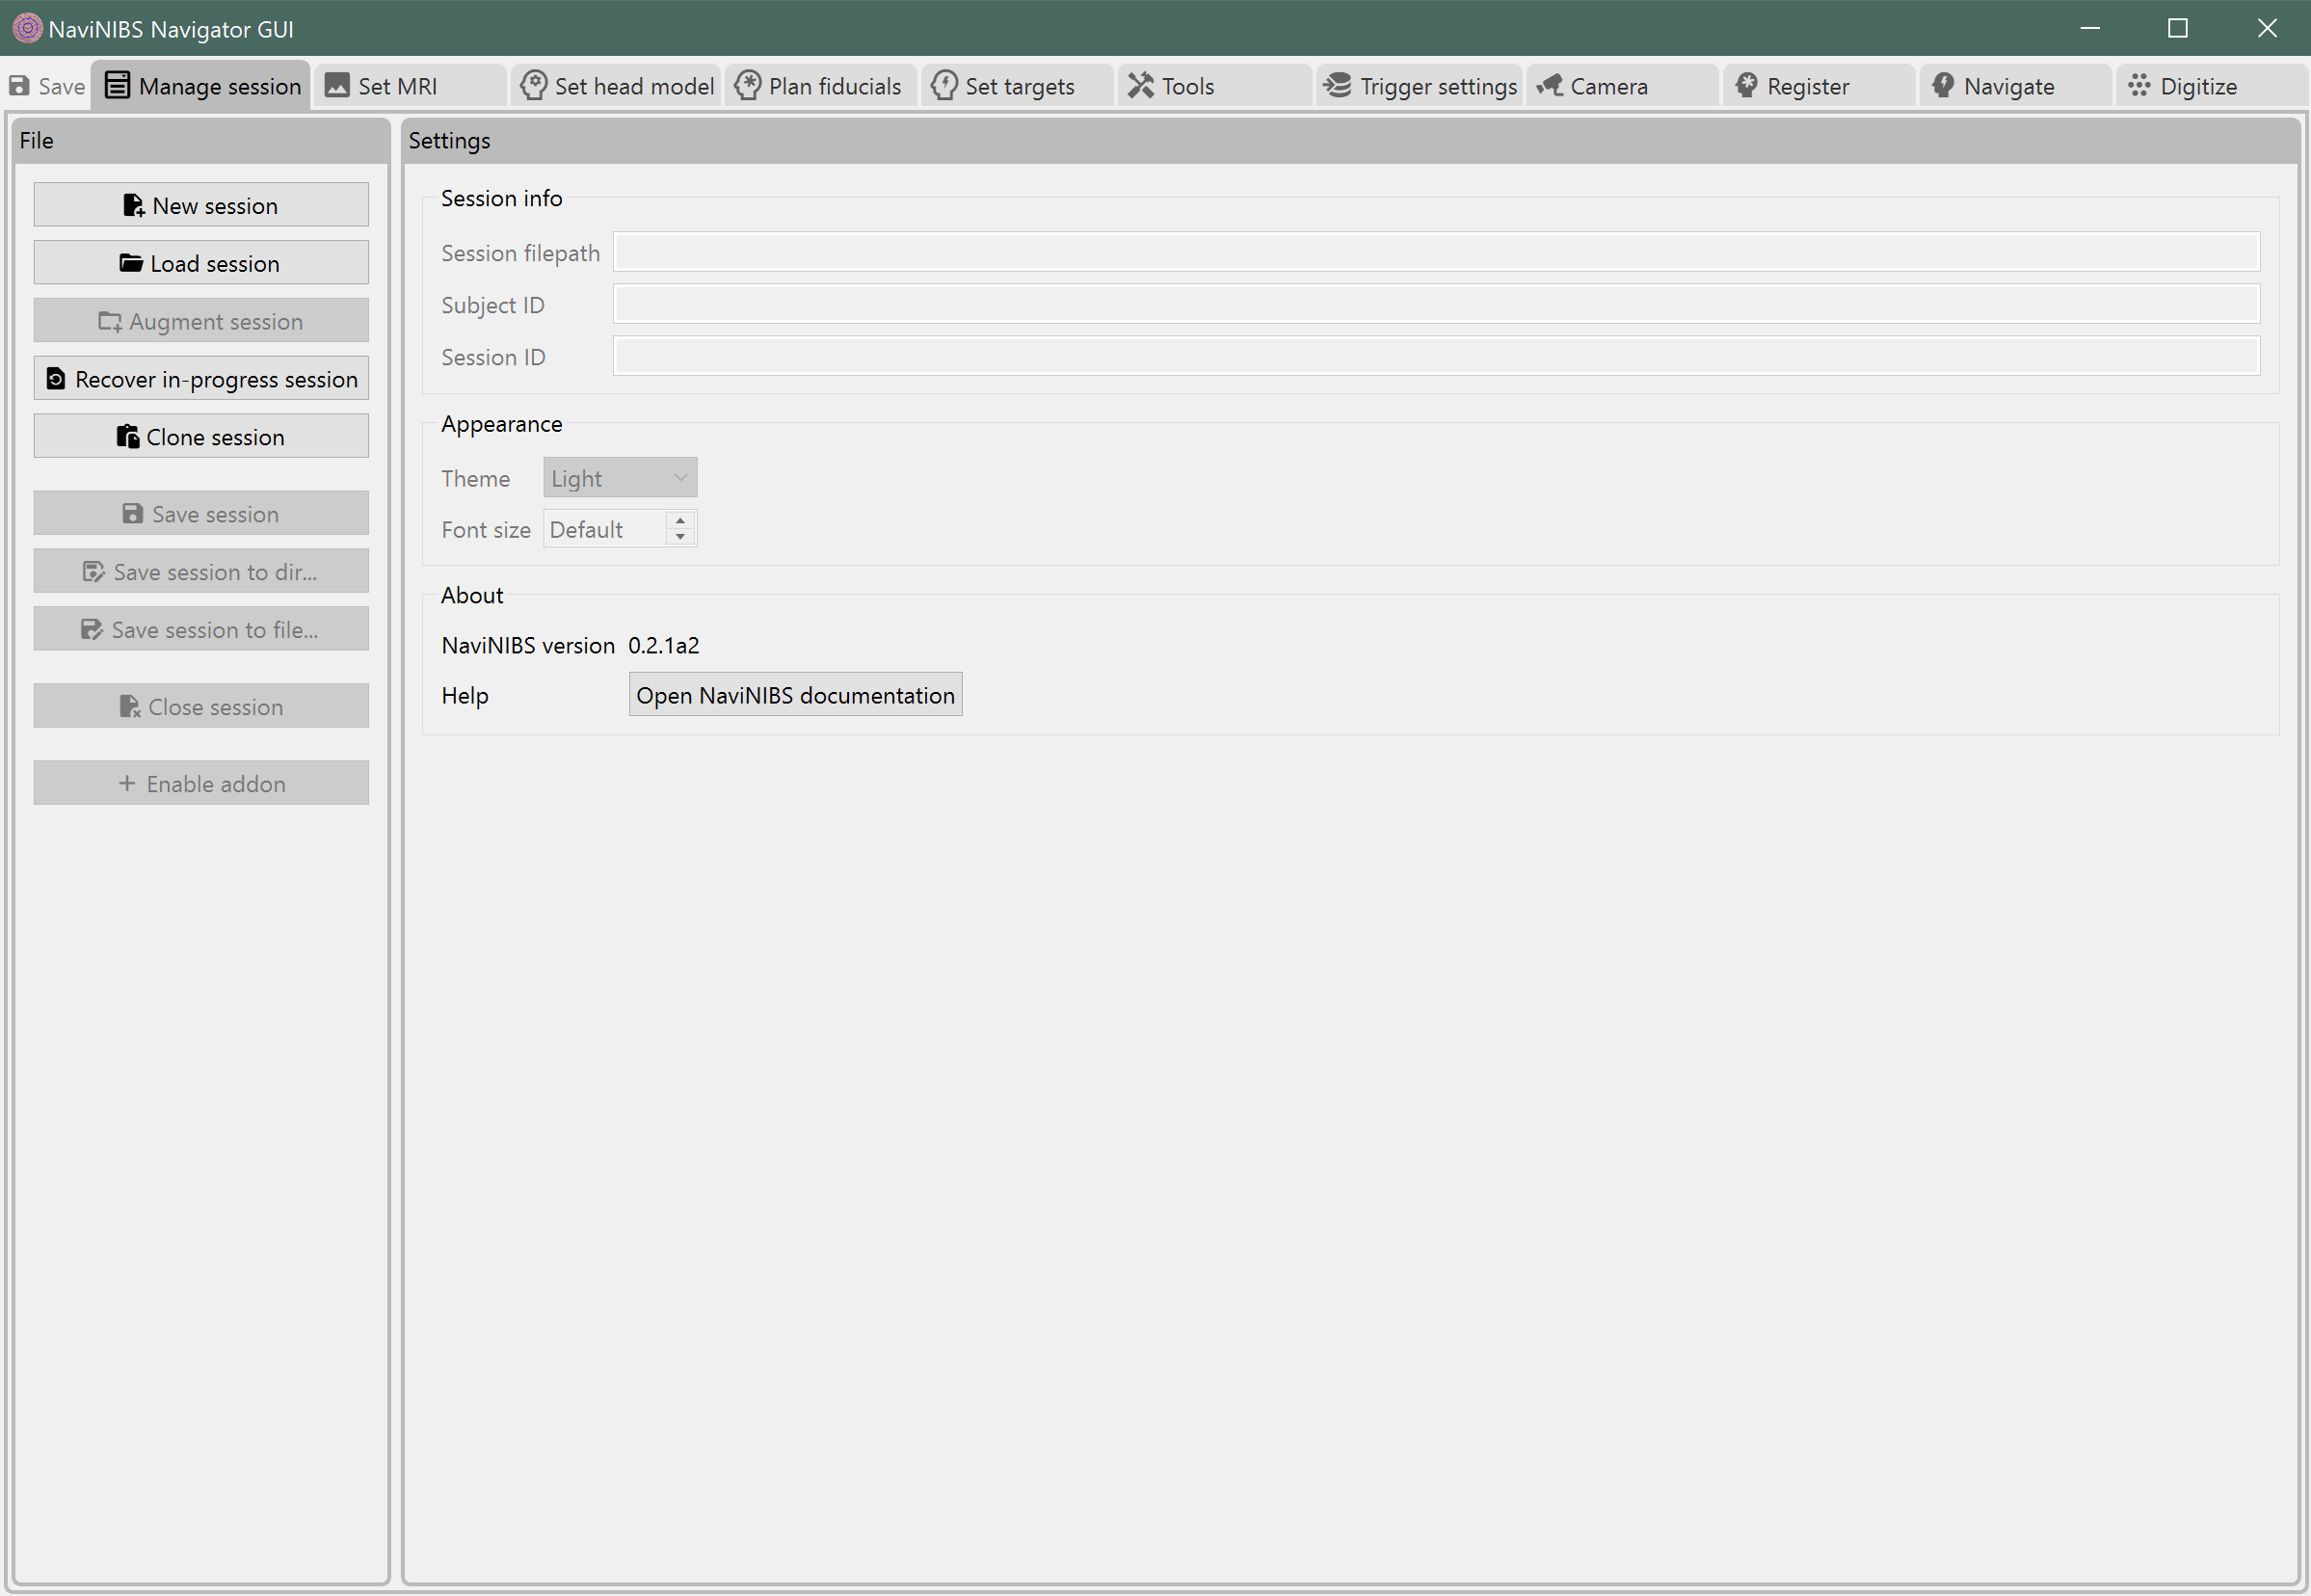Image resolution: width=2311 pixels, height=1596 pixels.
Task: Switch to the Set MRI tab
Action: click(x=411, y=86)
